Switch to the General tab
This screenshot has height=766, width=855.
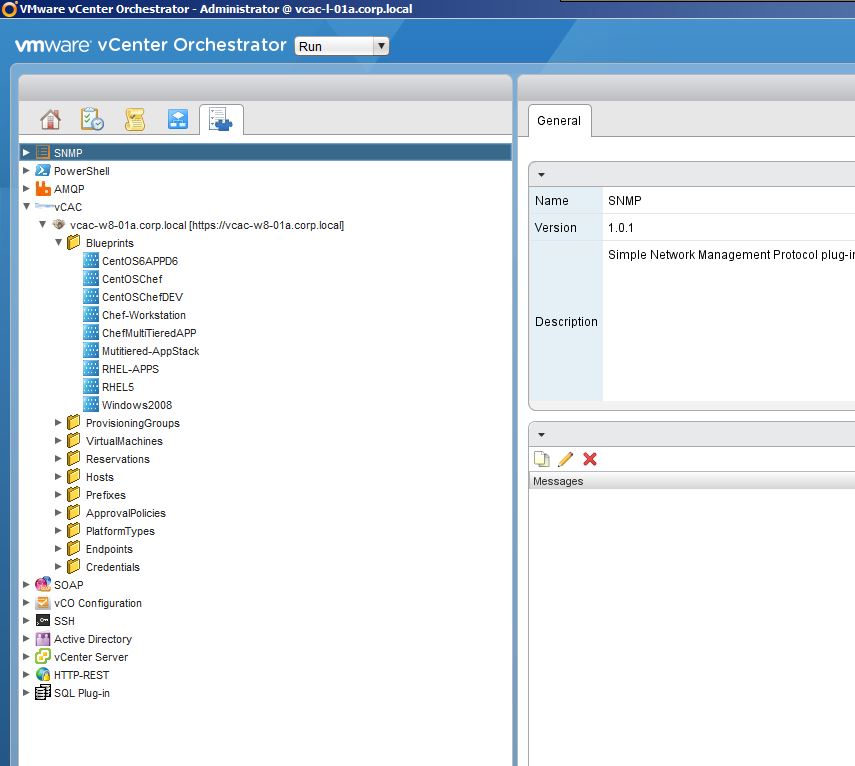tap(559, 120)
